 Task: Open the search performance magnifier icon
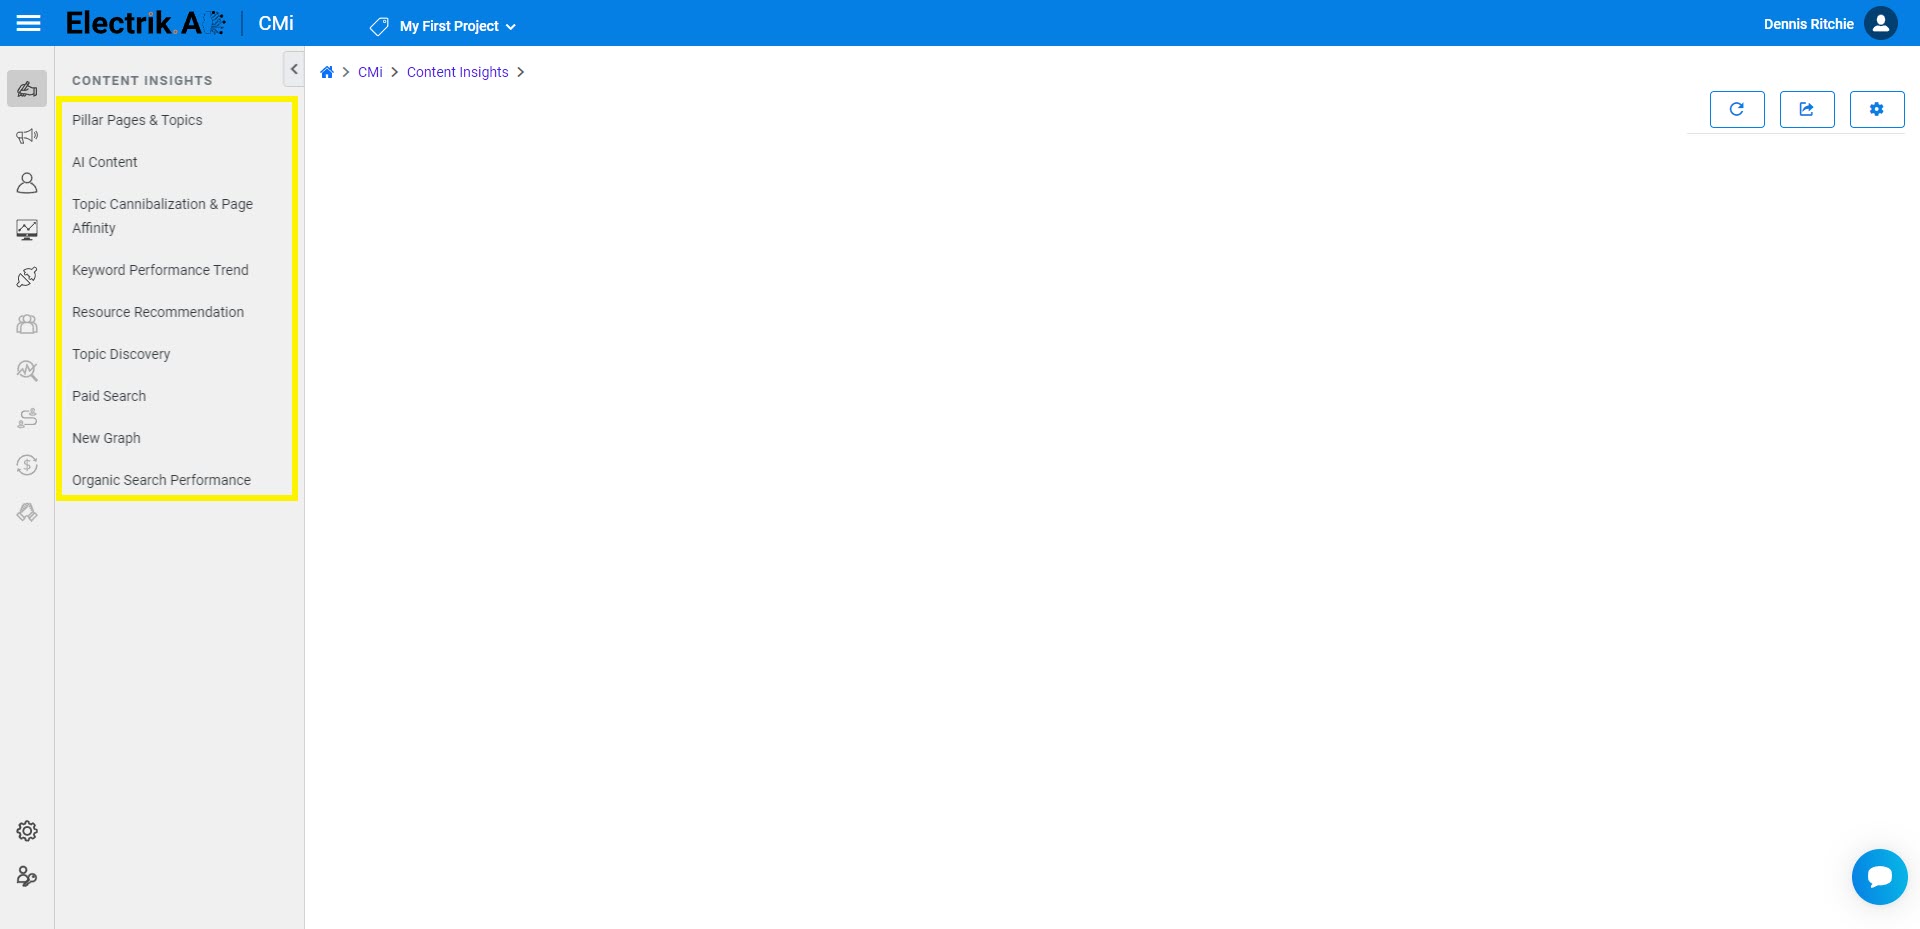click(27, 370)
